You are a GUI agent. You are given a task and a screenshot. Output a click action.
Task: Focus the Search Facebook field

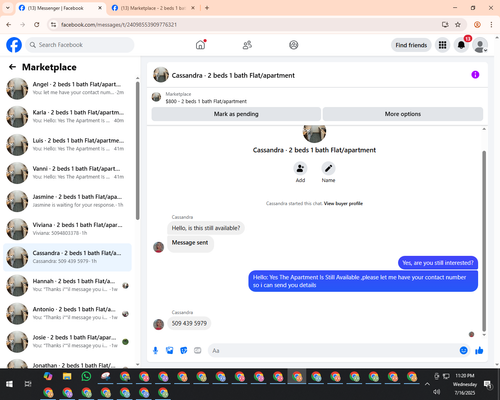80,45
